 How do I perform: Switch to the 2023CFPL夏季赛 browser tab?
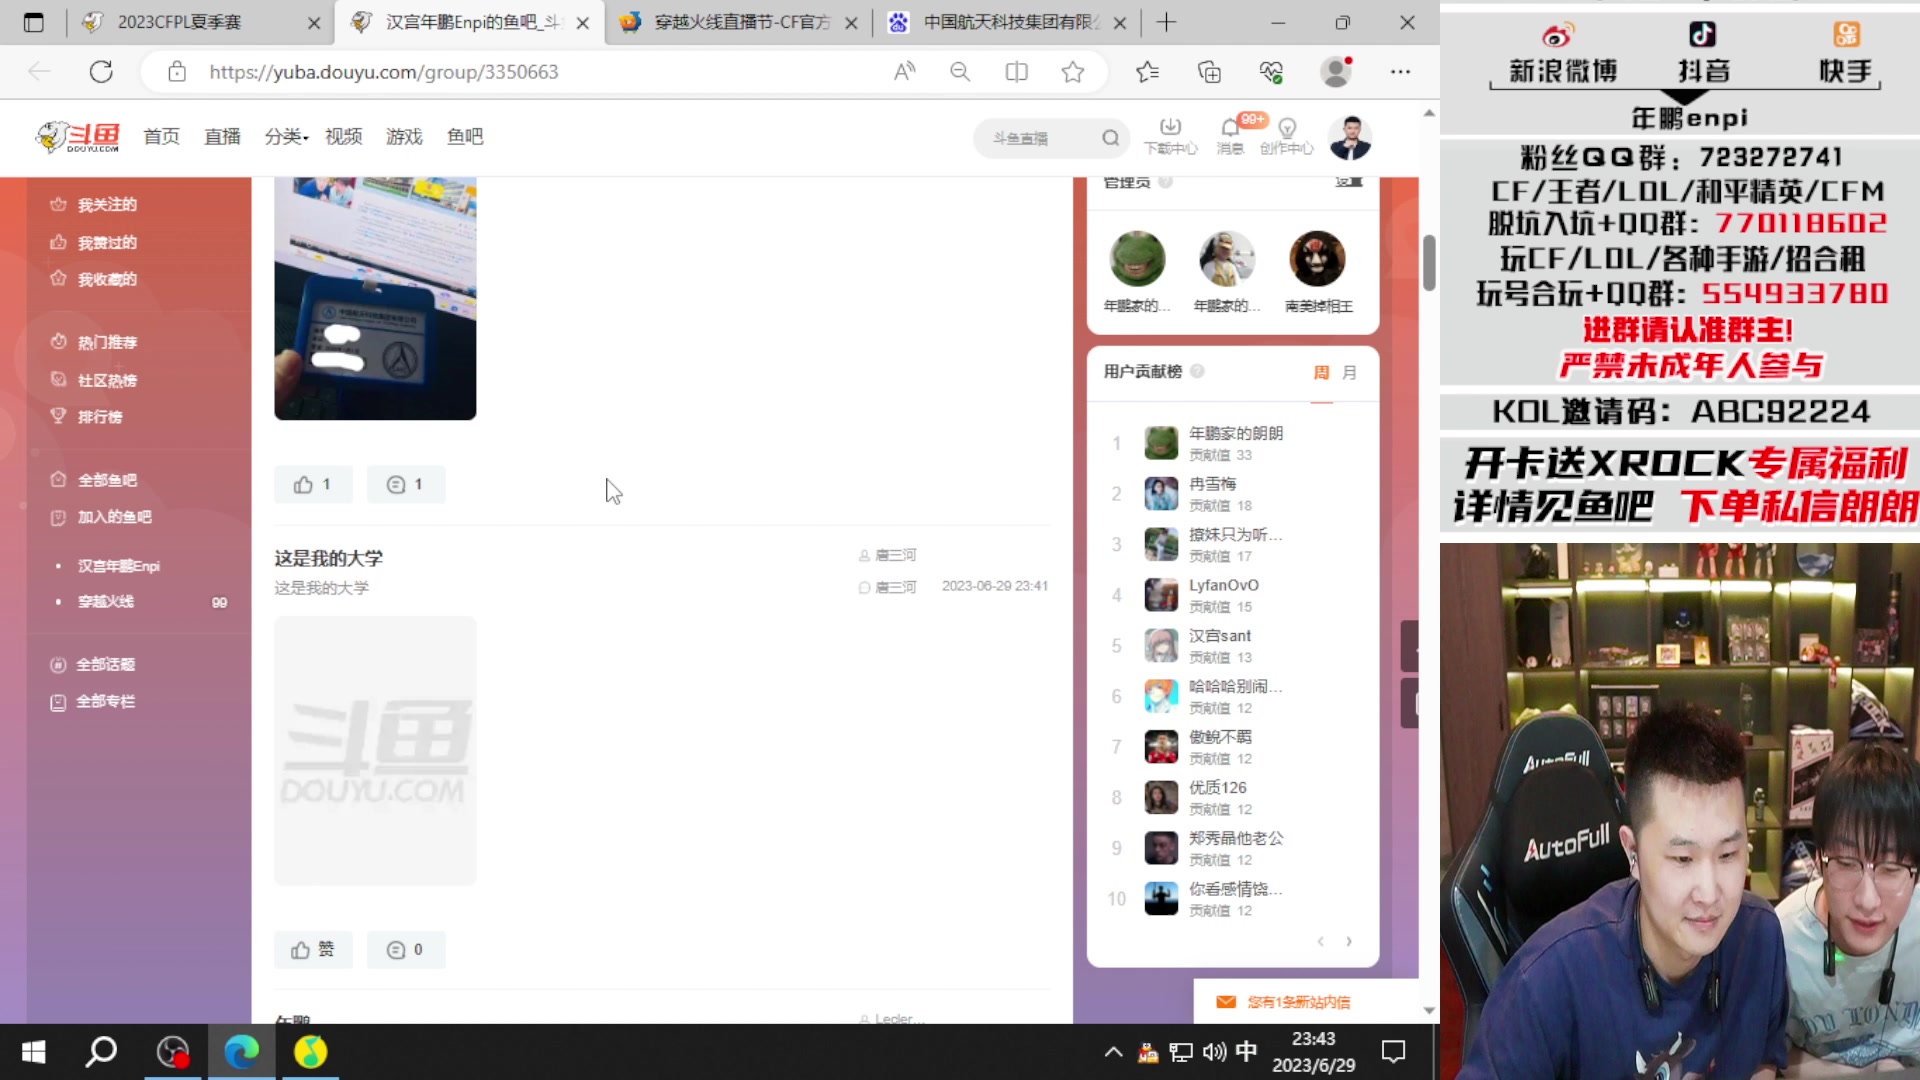click(180, 22)
